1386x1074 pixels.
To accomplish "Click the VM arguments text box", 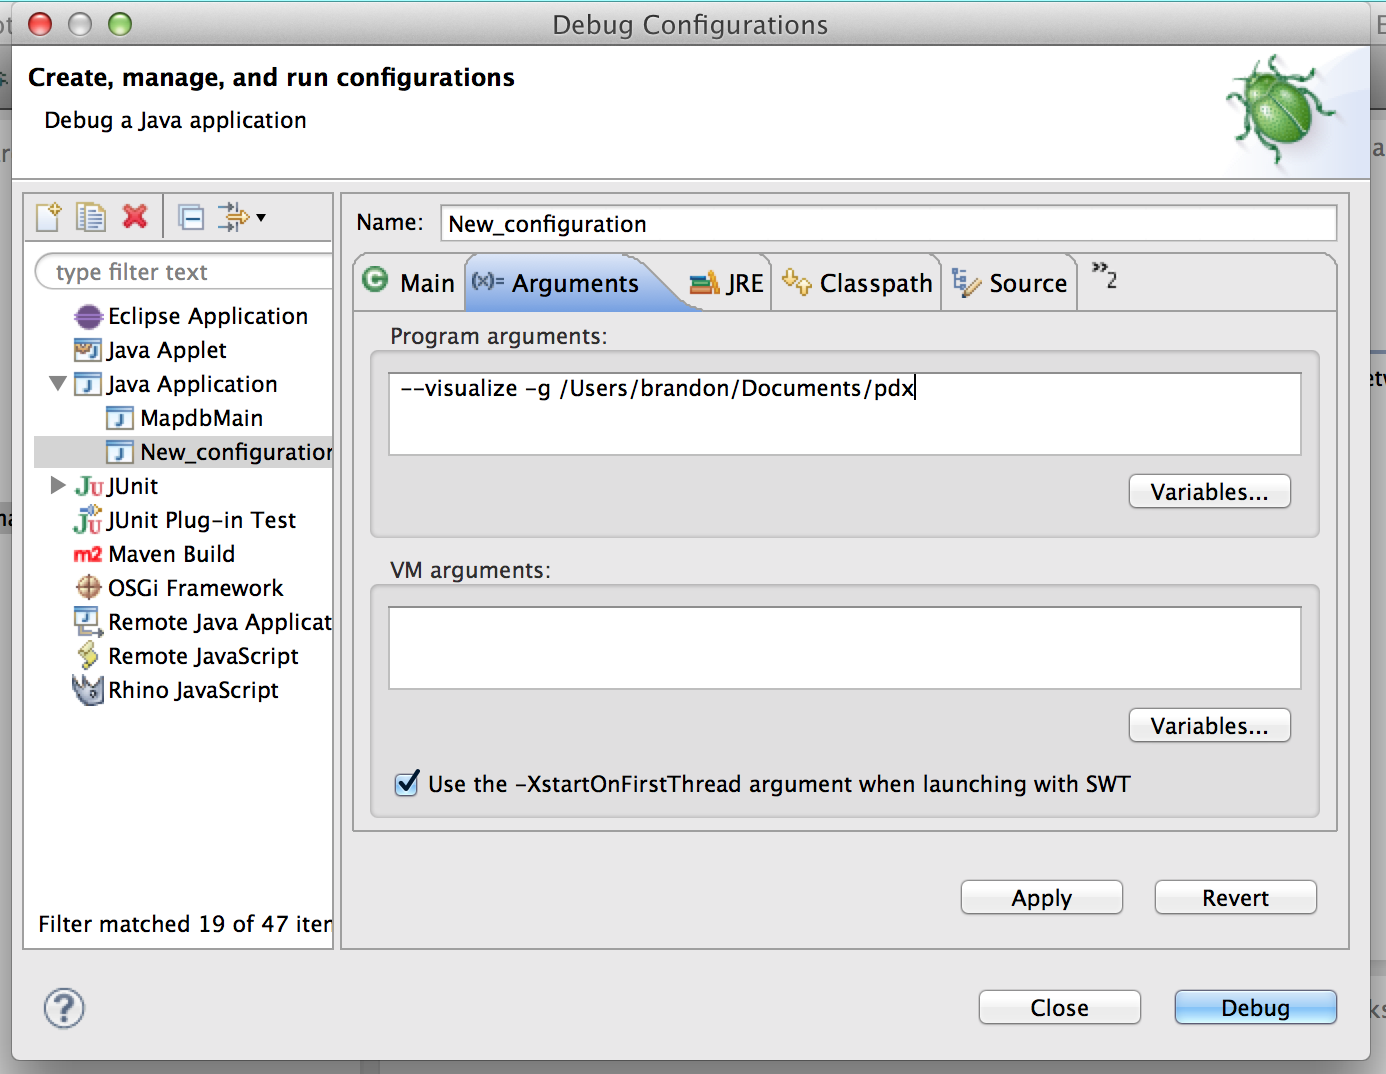I will click(x=845, y=648).
